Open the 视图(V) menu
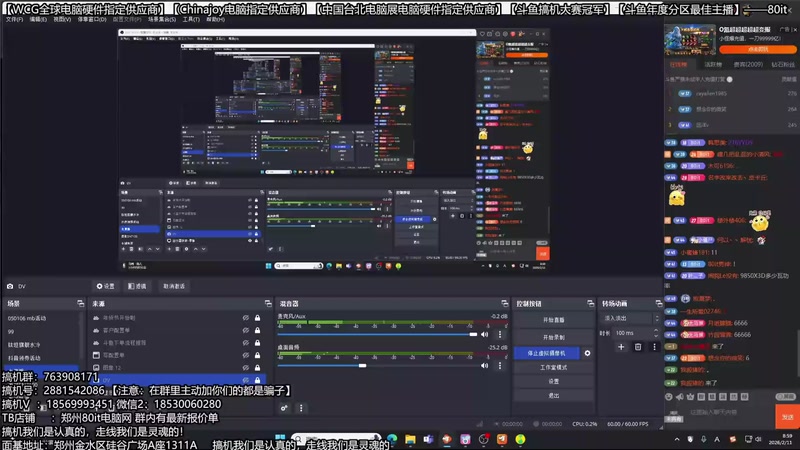 pyautogui.click(x=62, y=19)
